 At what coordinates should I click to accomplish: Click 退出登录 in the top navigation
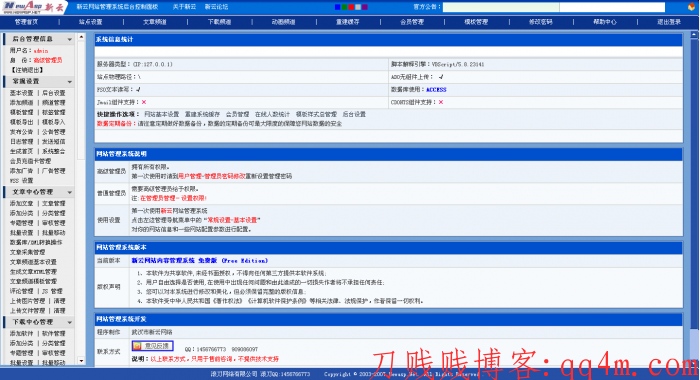click(x=669, y=22)
